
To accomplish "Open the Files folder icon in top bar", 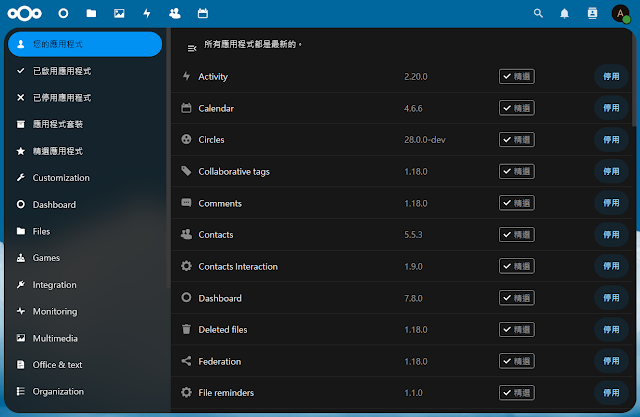I will pos(91,13).
